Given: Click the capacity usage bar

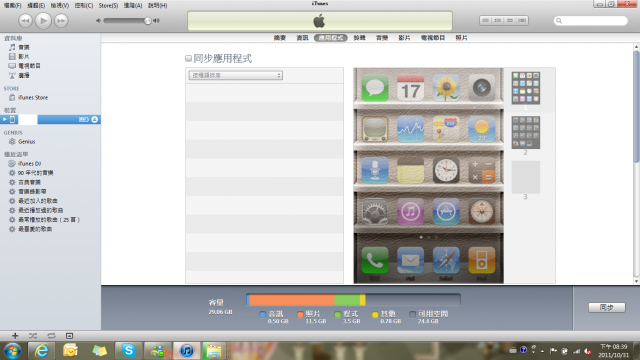Looking at the screenshot, I should click(x=353, y=300).
